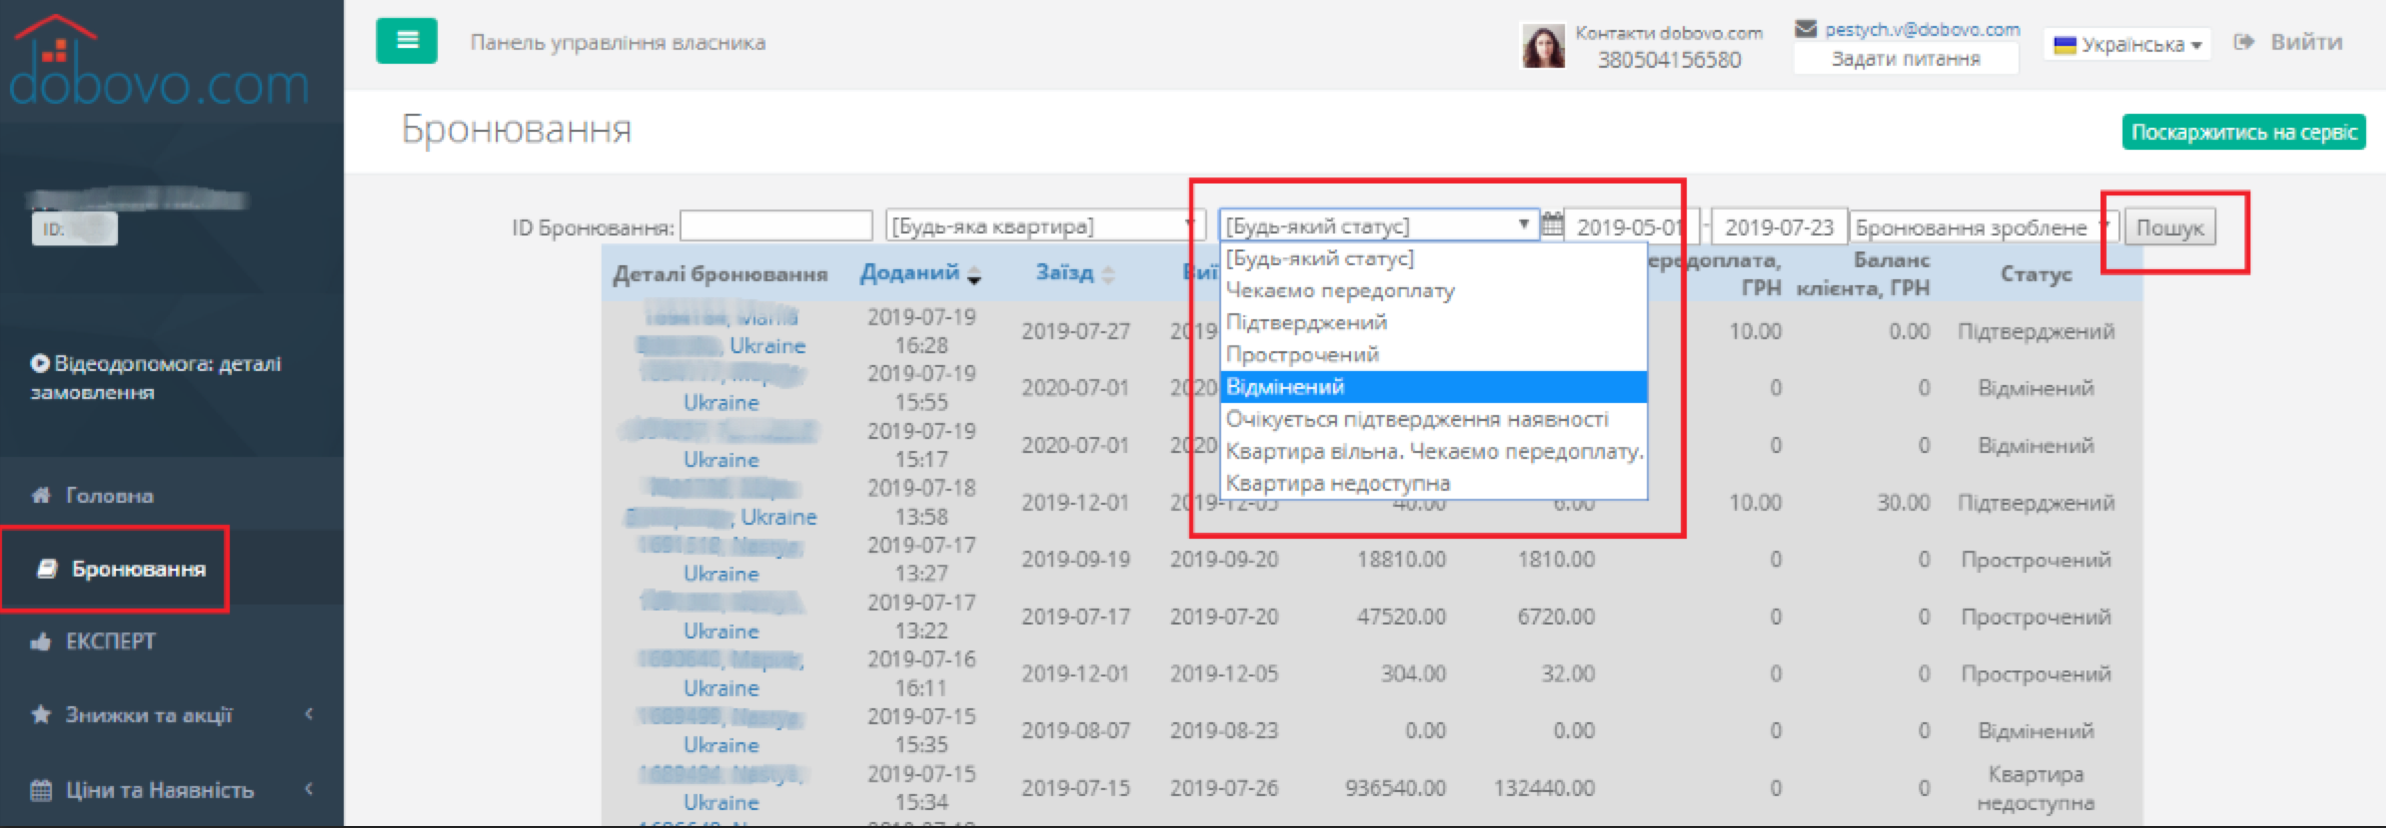Open the 'Знижки та акції' sidebar item
Image resolution: width=2386 pixels, height=828 pixels.
[149, 714]
